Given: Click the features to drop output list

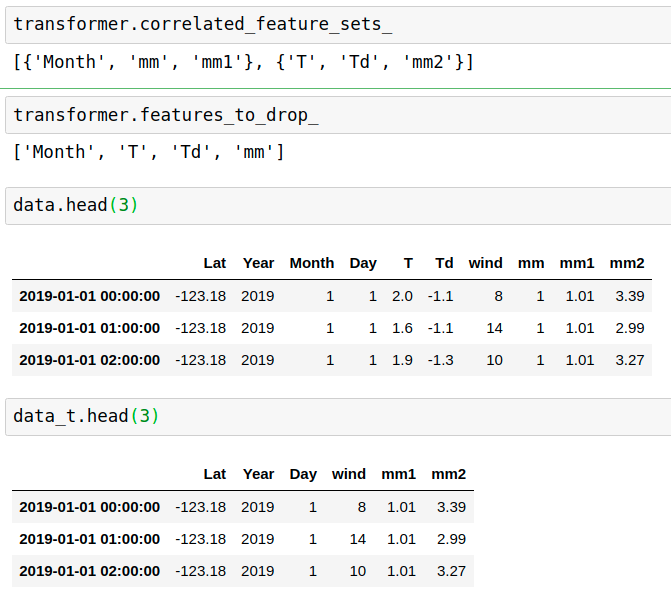Looking at the screenshot, I should coord(149,152).
